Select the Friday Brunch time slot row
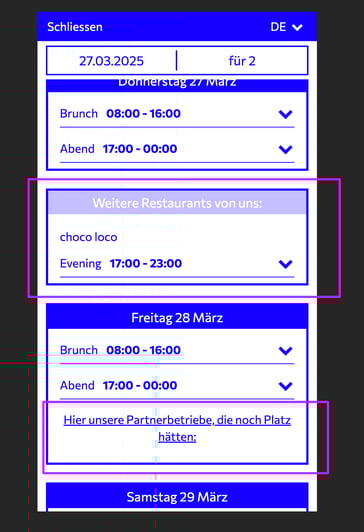The width and height of the screenshot is (364, 532). click(177, 350)
